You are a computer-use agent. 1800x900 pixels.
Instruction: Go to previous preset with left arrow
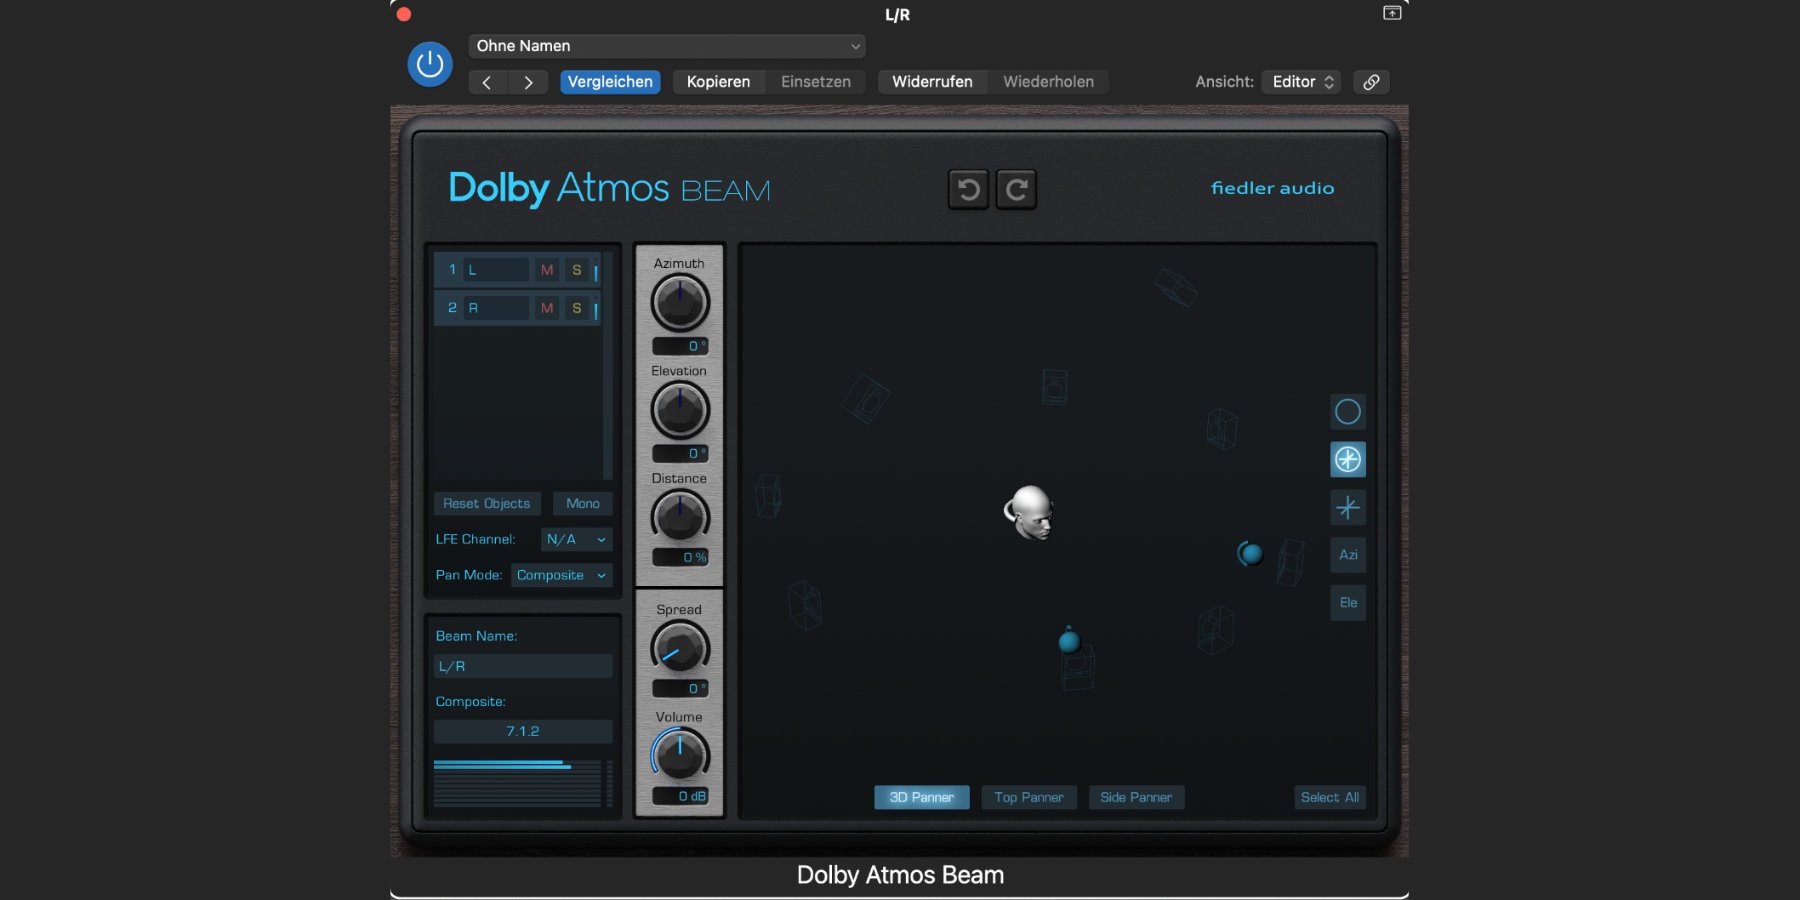coord(487,82)
